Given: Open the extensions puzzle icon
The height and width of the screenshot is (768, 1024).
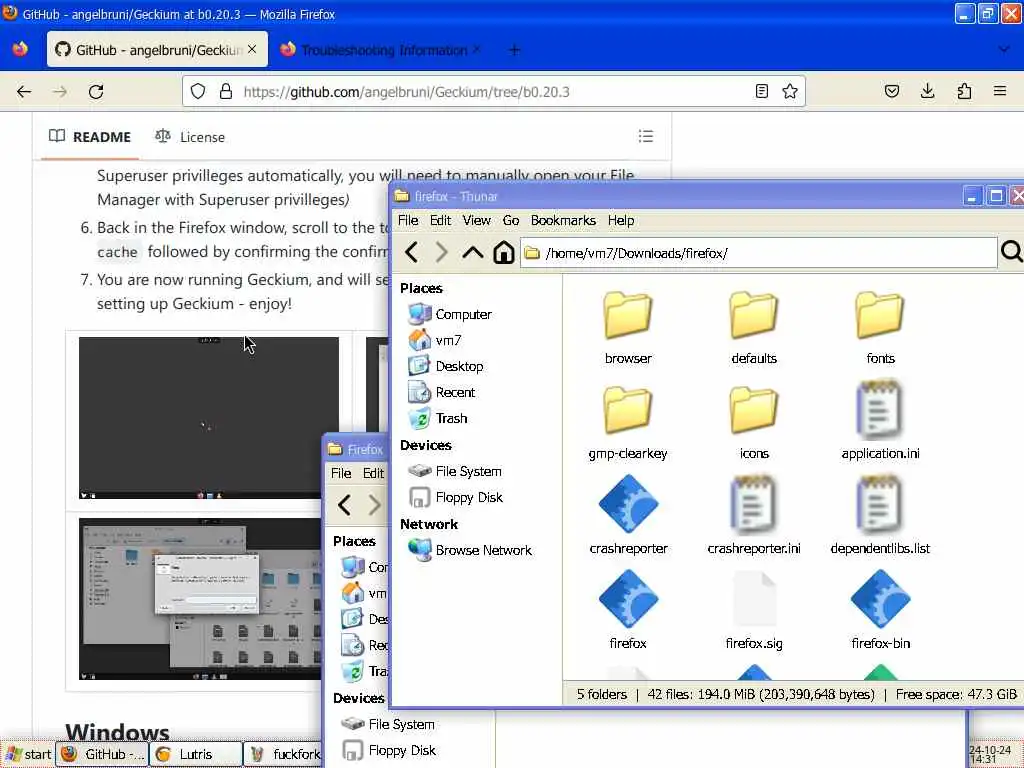Looking at the screenshot, I should [964, 91].
